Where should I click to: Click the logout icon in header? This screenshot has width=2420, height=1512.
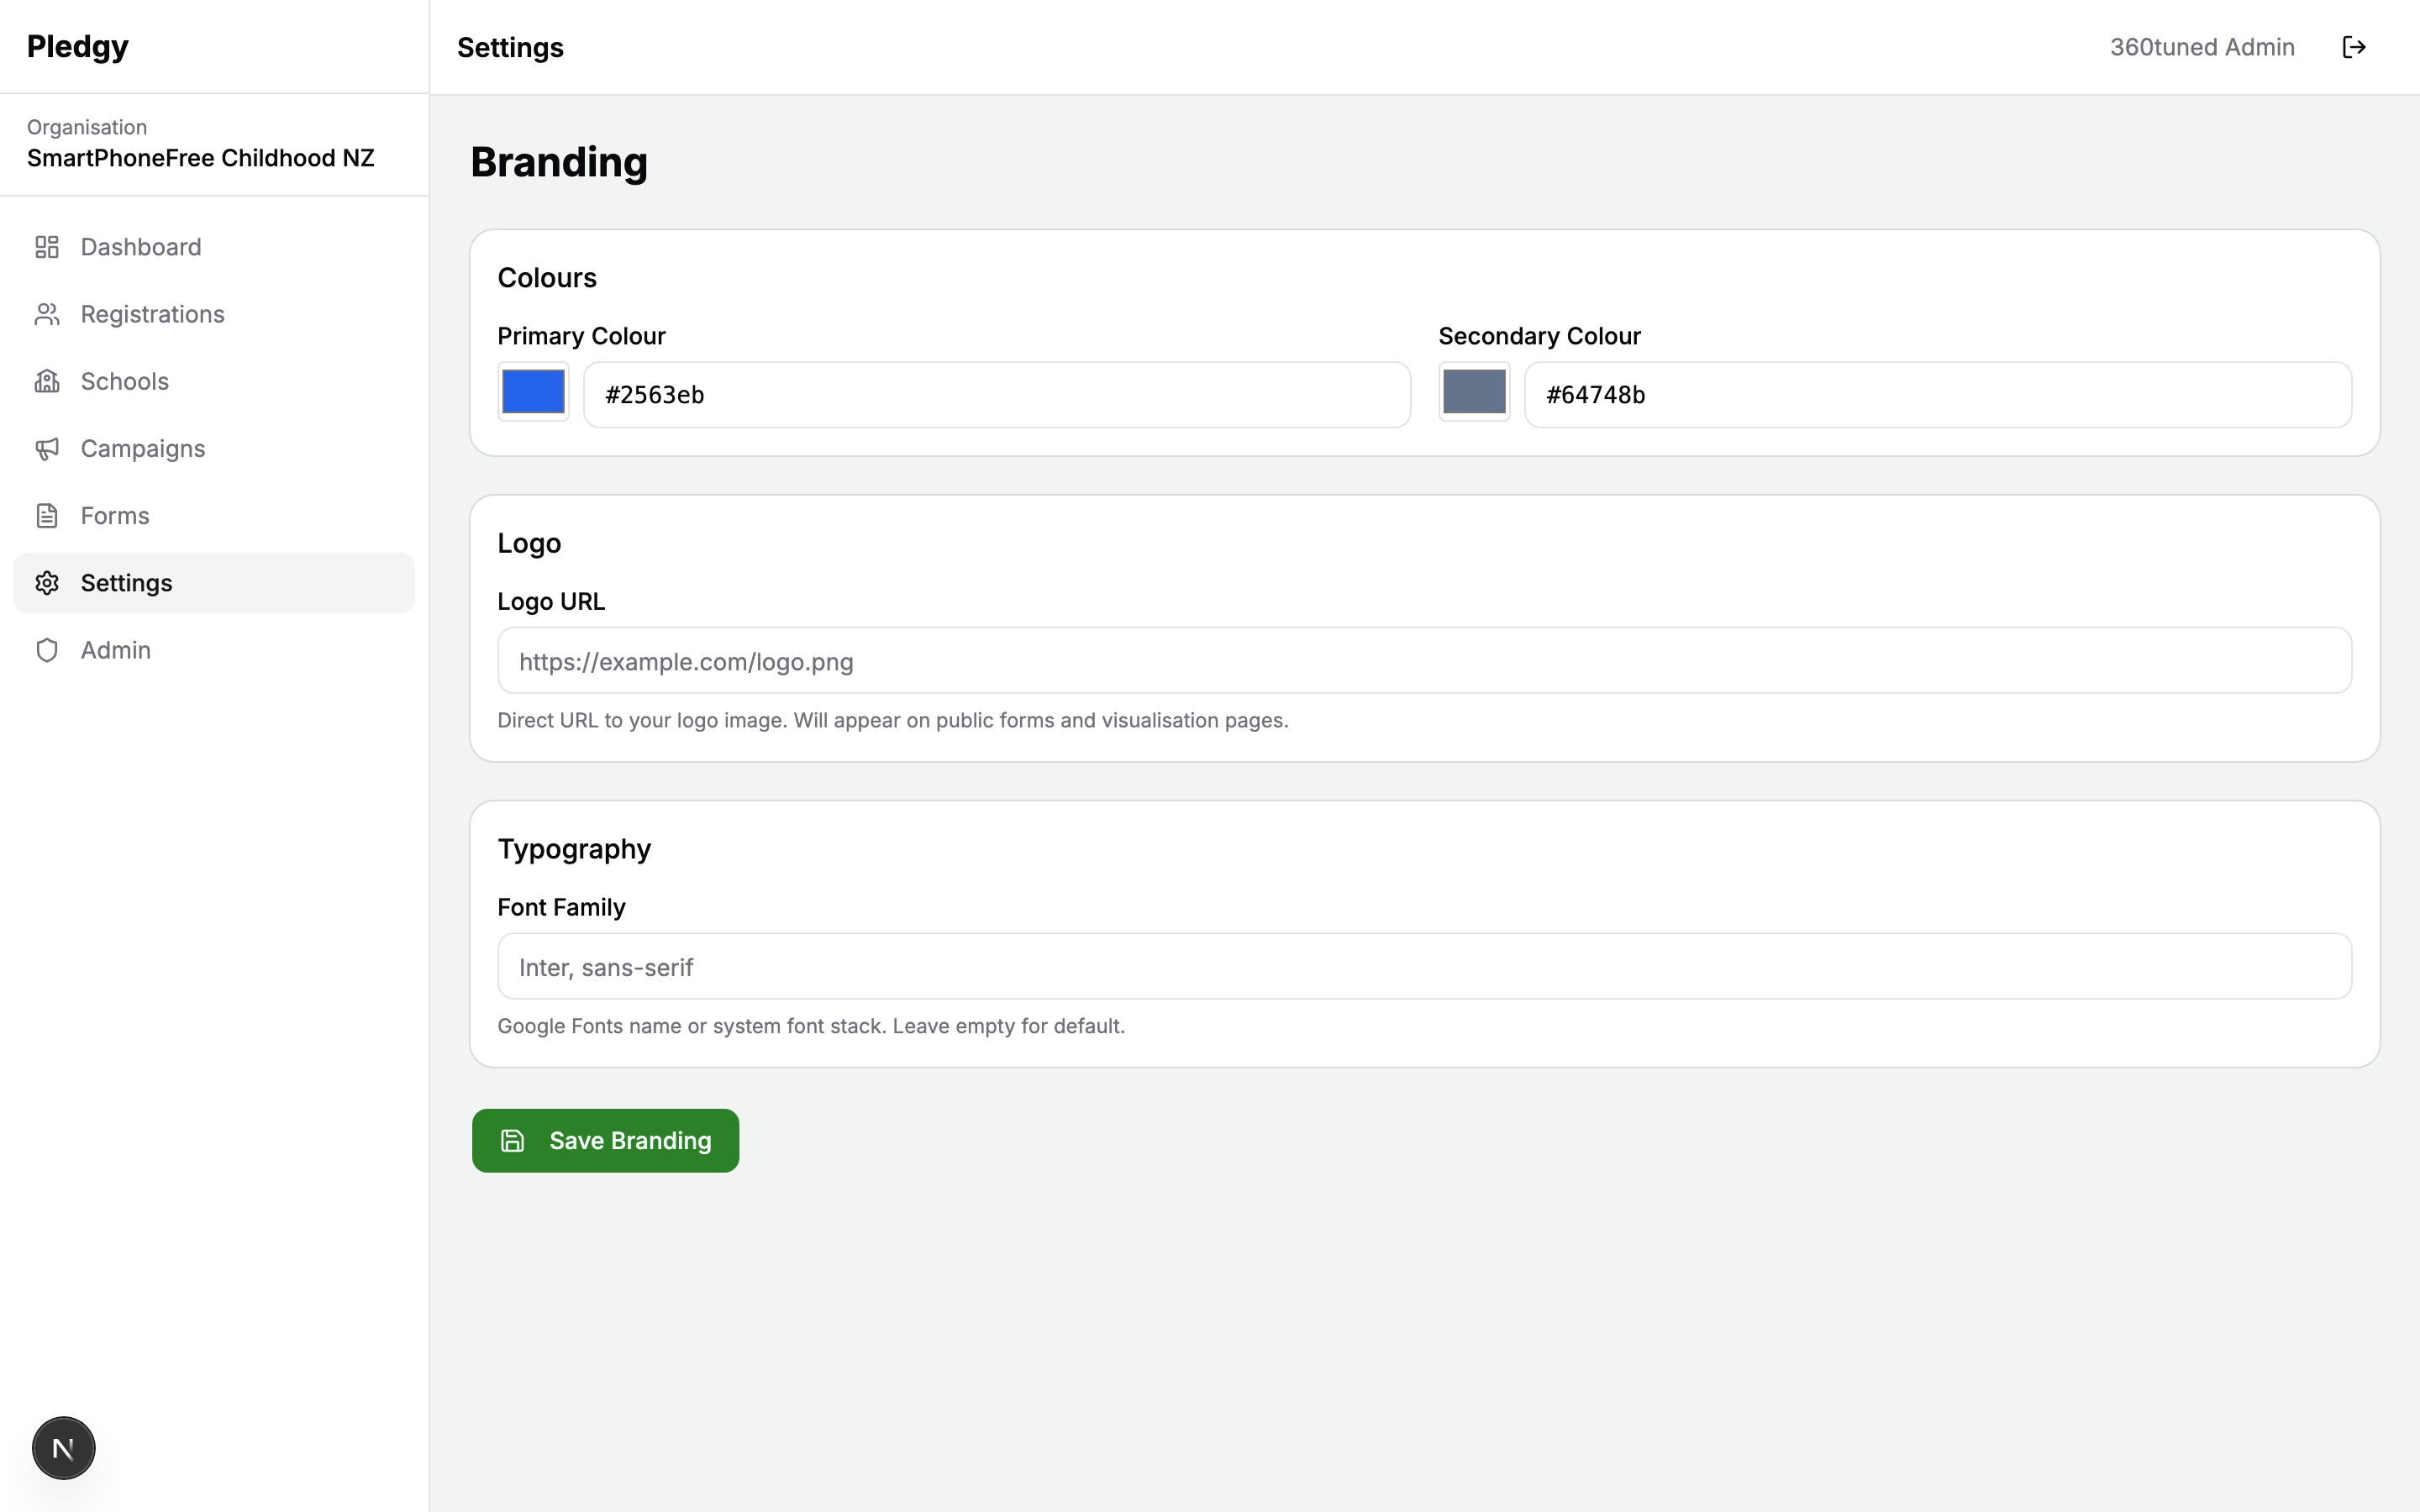point(2354,47)
